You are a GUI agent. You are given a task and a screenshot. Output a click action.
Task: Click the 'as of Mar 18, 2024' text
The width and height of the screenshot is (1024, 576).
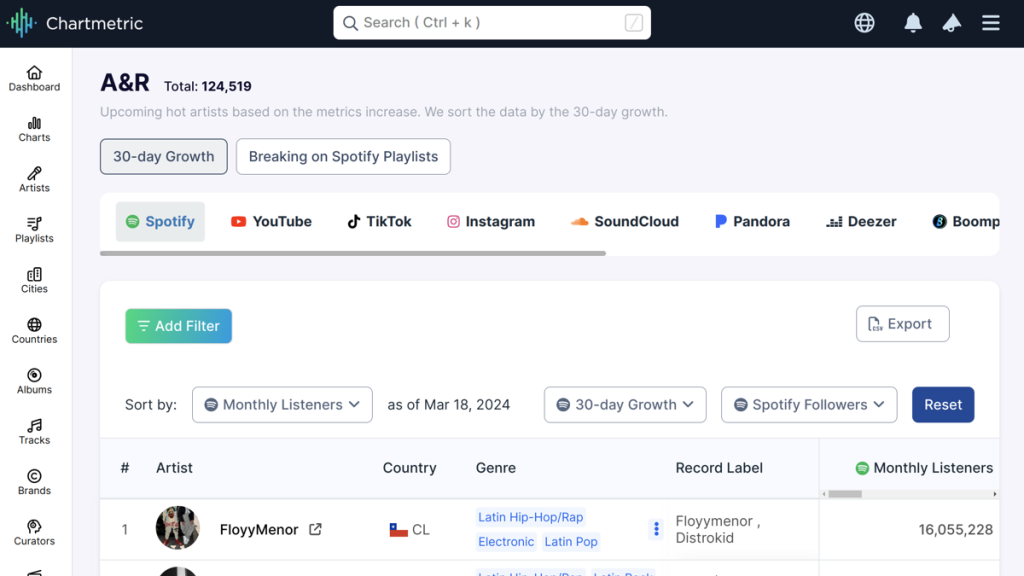449,405
